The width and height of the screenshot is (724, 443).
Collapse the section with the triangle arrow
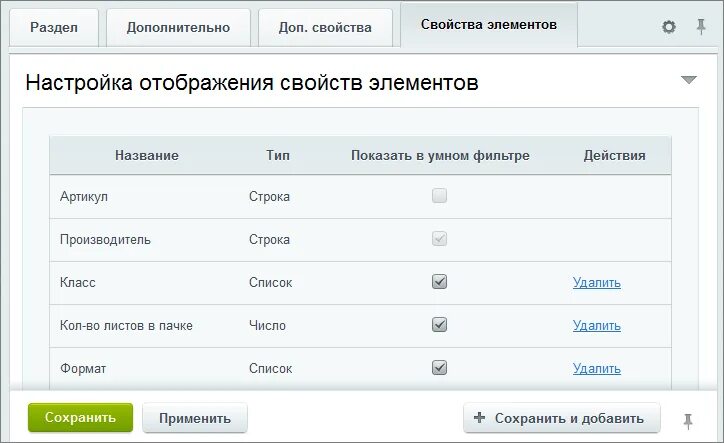coord(688,80)
